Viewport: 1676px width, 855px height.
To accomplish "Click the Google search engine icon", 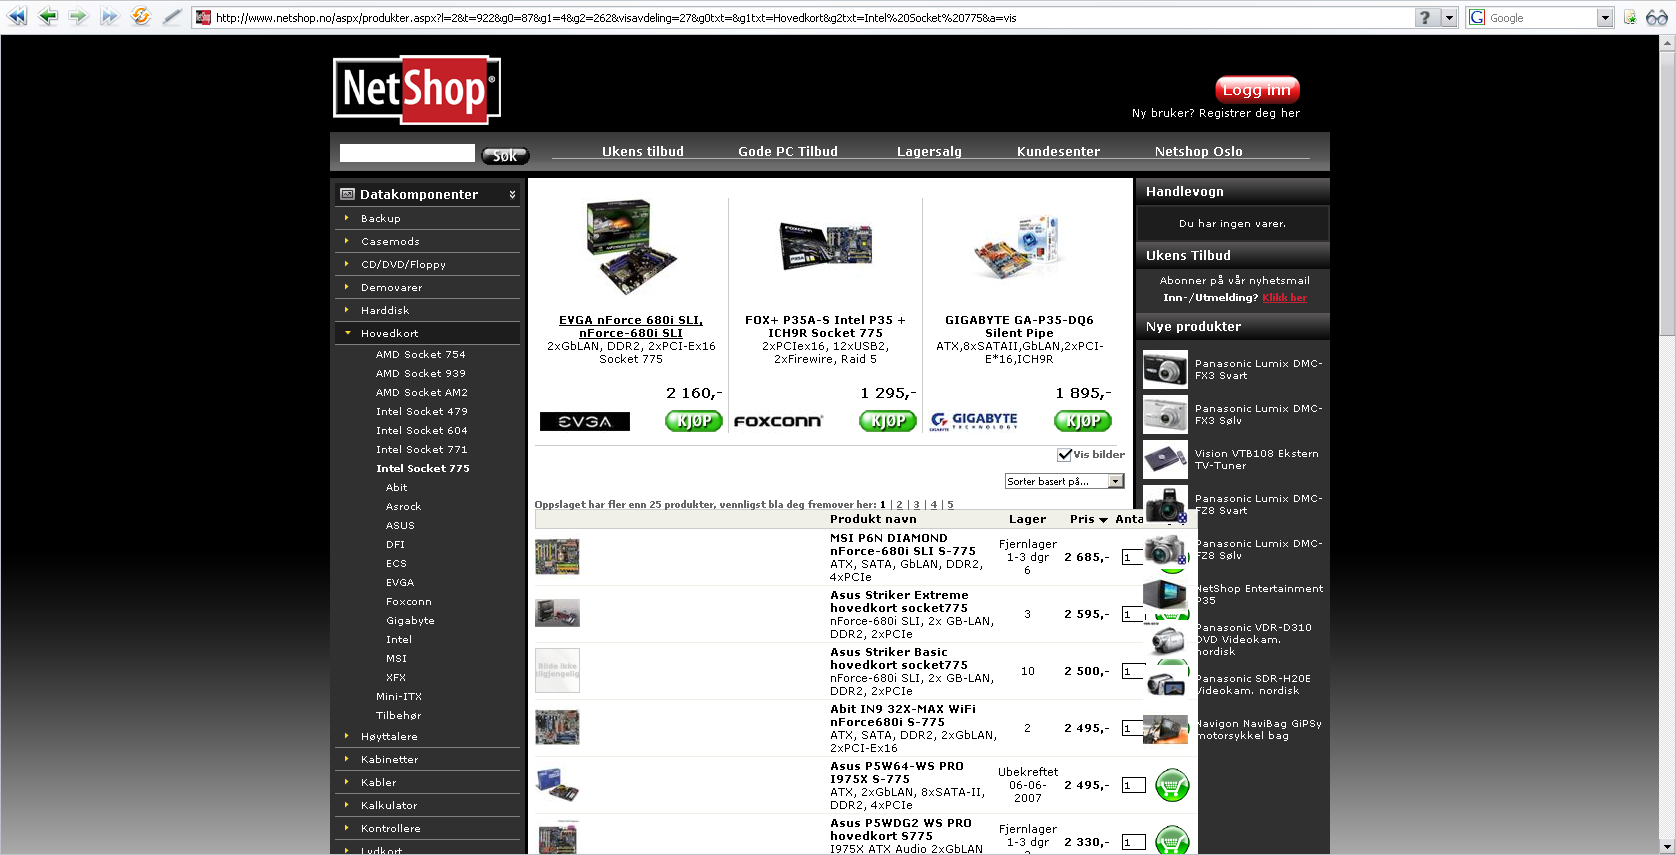I will click(x=1477, y=18).
